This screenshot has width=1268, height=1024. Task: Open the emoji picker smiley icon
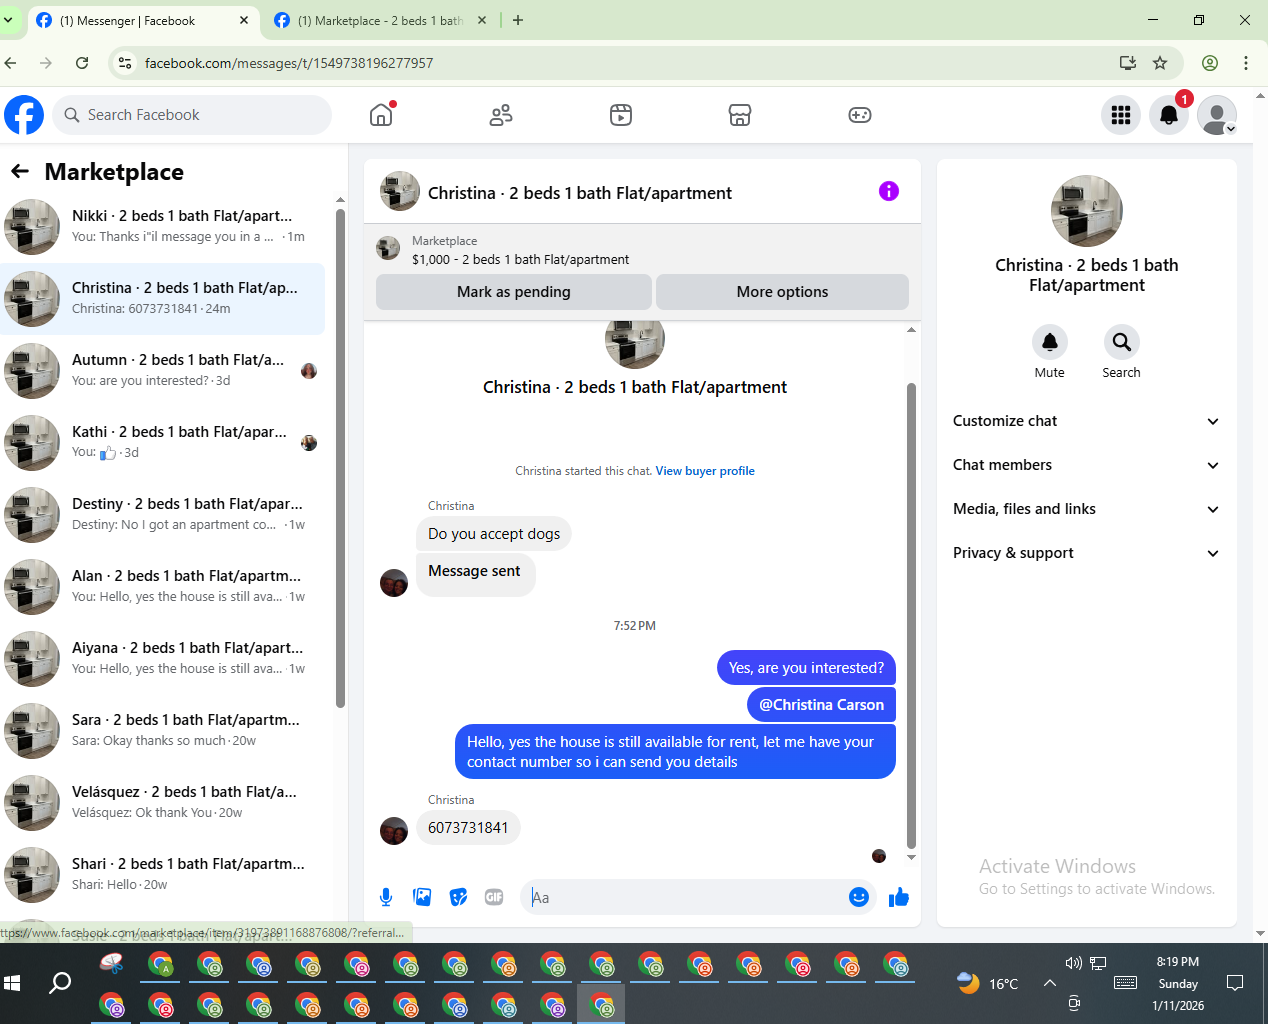pos(858,897)
